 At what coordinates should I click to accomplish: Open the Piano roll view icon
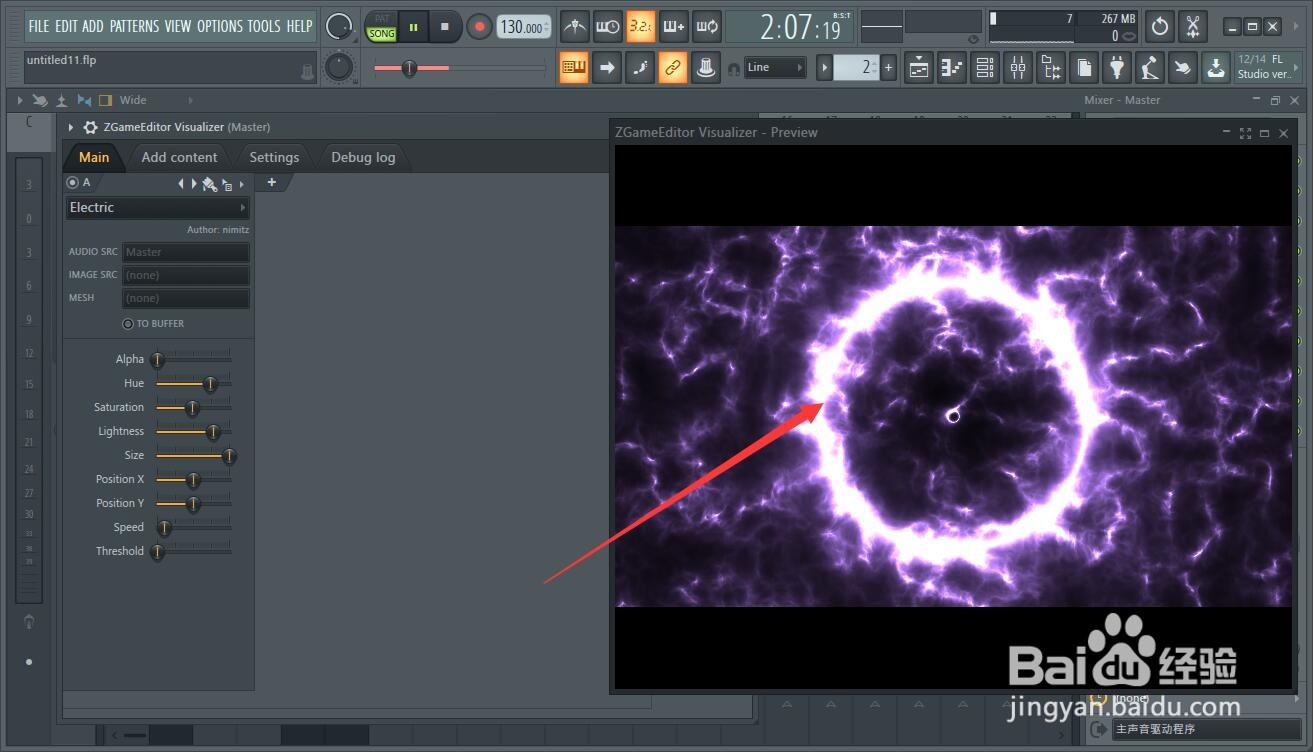tap(952, 68)
